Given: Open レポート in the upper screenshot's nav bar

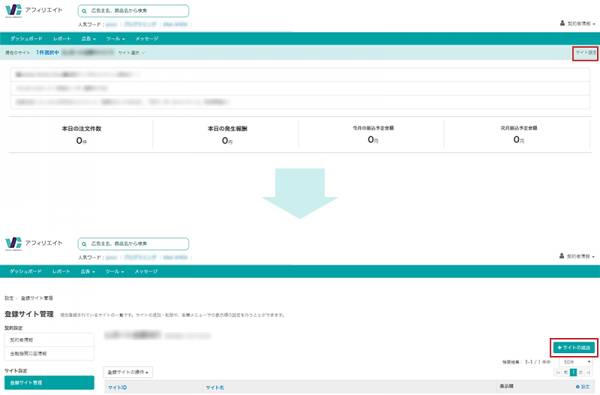Looking at the screenshot, I should [62, 39].
